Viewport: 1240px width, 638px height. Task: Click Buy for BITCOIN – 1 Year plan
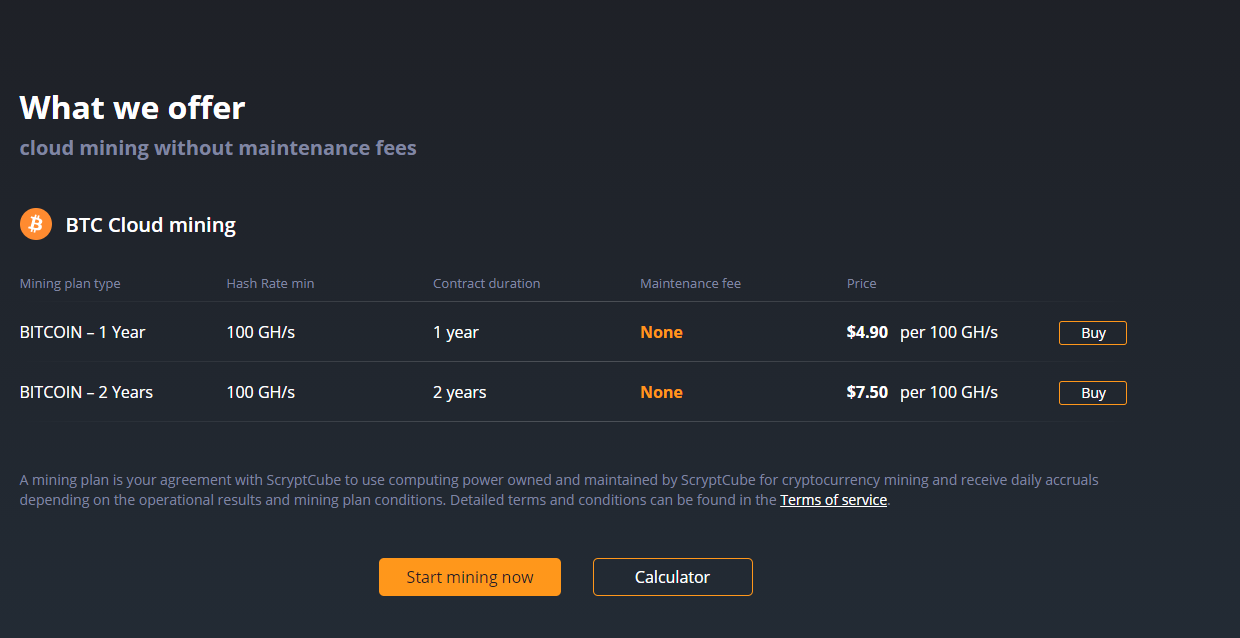(x=1092, y=332)
